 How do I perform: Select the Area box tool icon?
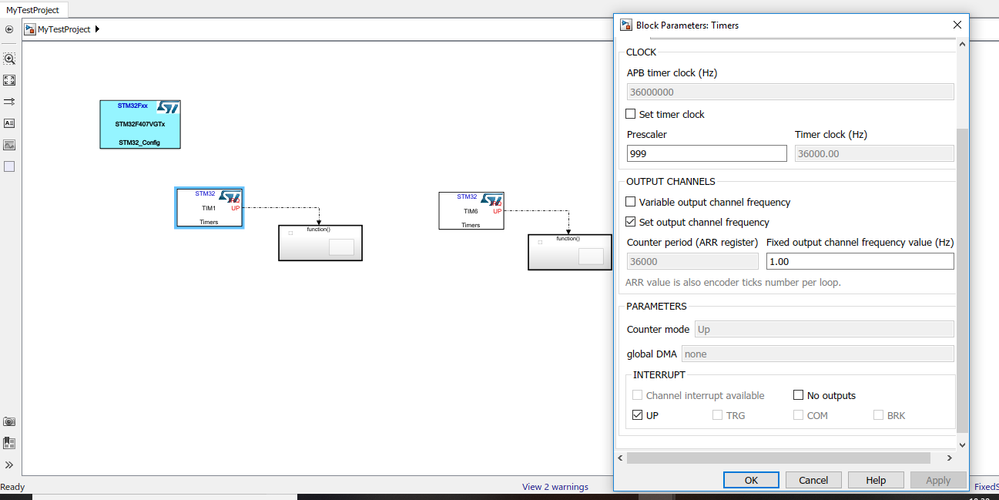9,166
